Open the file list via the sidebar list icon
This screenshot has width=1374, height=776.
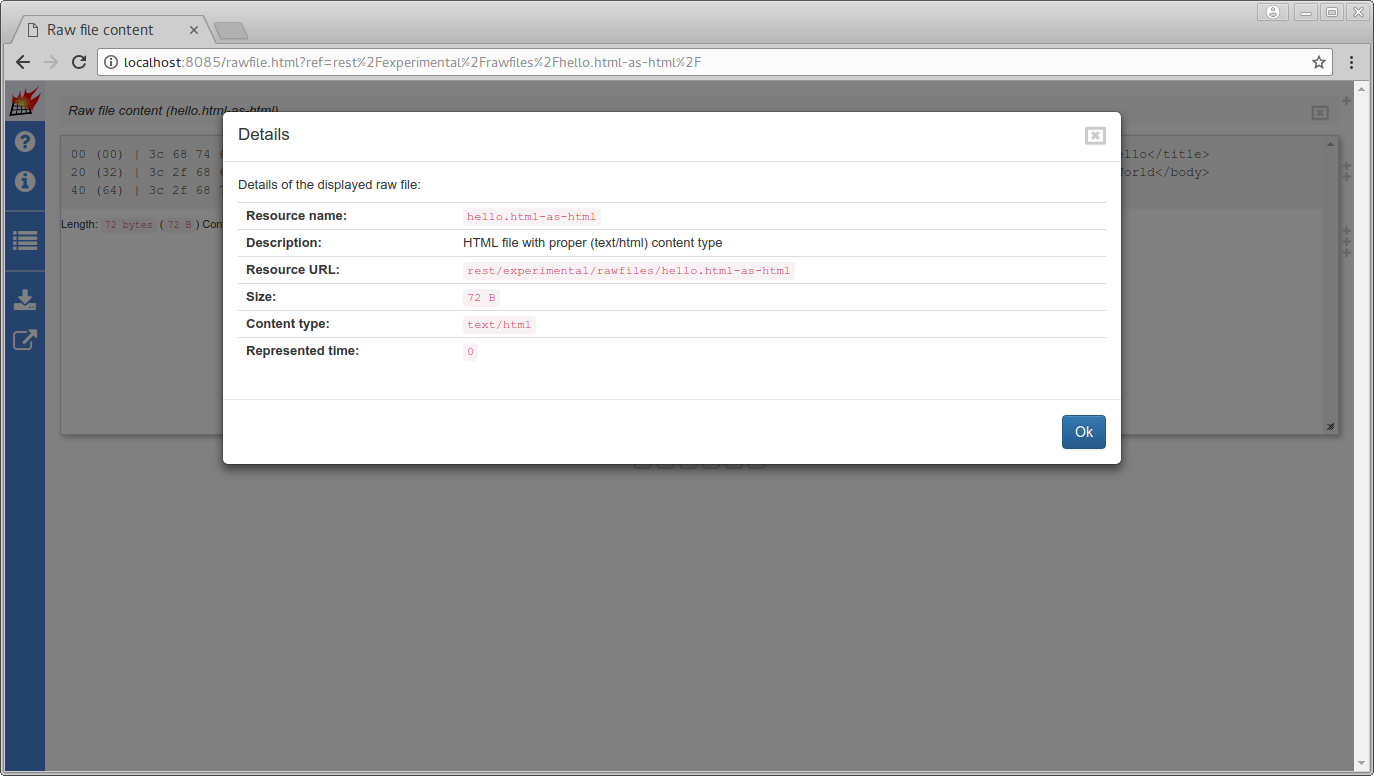24,240
